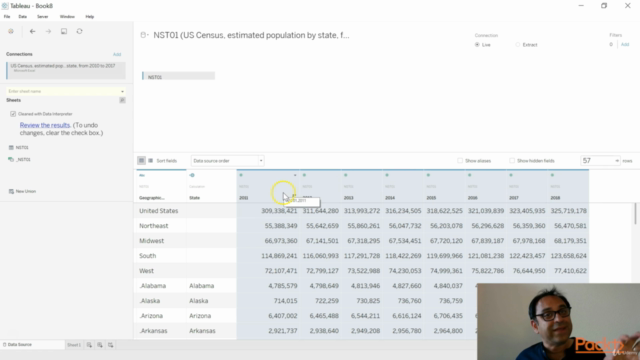The width and height of the screenshot is (640, 360).
Task: Click the New Union label
Action: pyautogui.click(x=26, y=191)
